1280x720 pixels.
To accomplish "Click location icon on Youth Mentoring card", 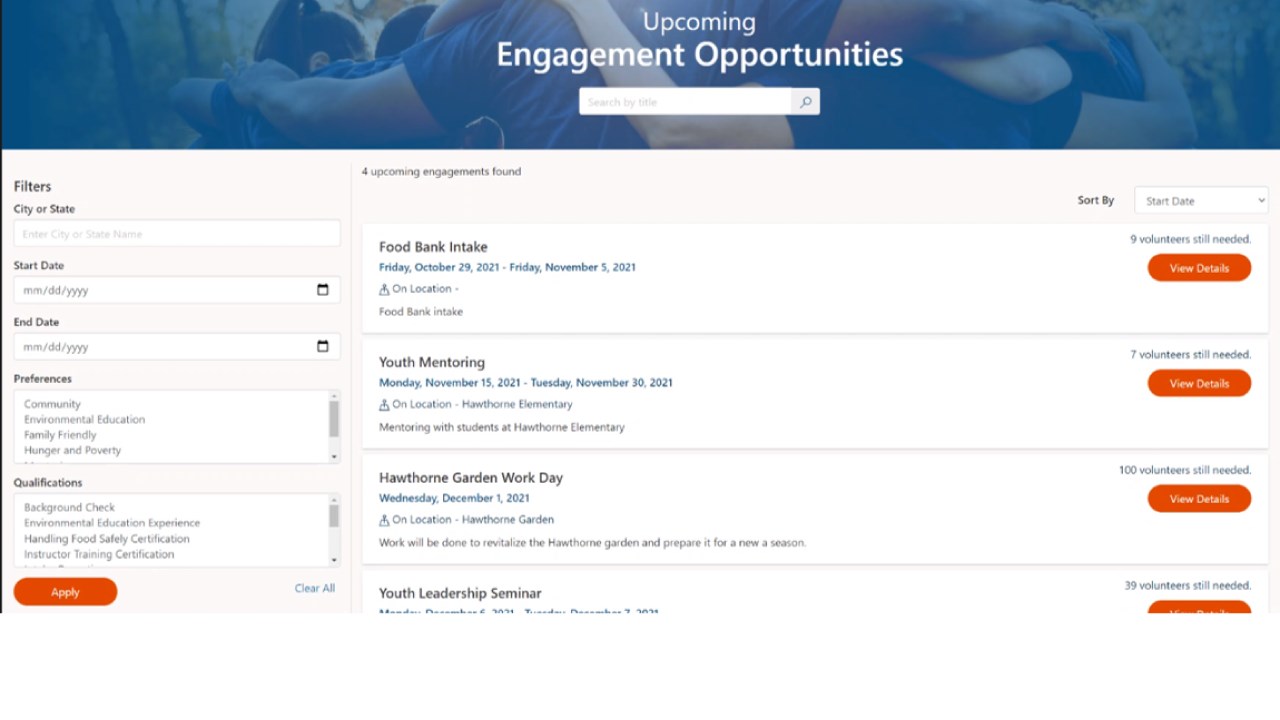I will click(384, 405).
